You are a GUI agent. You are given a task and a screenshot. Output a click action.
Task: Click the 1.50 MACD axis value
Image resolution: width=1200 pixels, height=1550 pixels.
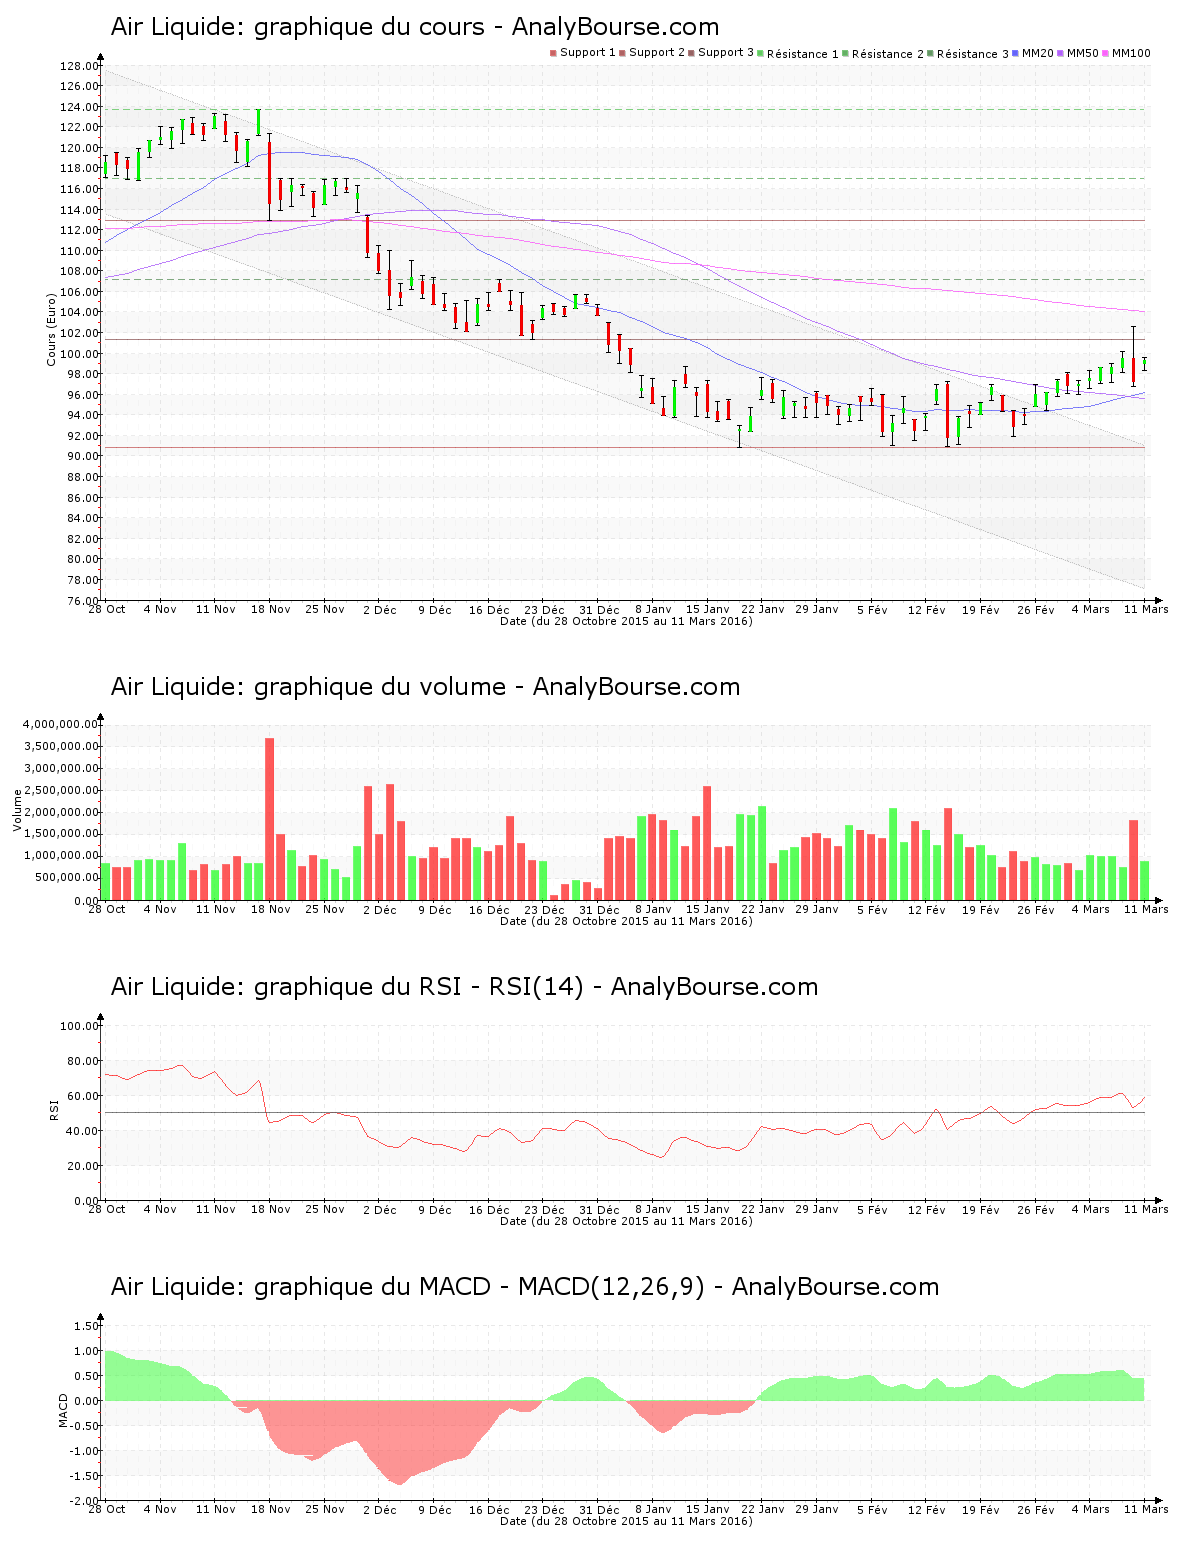point(86,1326)
